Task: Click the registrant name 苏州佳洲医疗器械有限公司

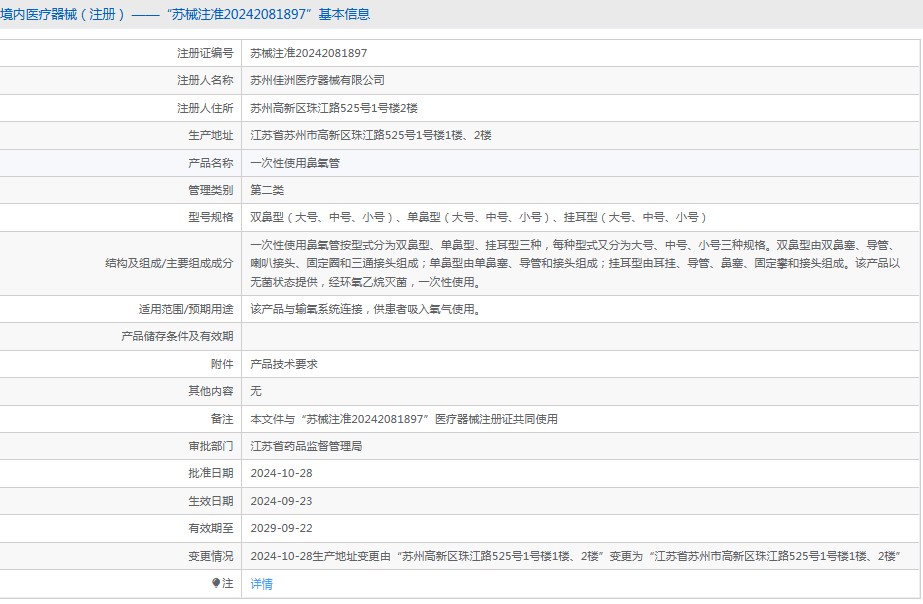Action: [x=317, y=80]
